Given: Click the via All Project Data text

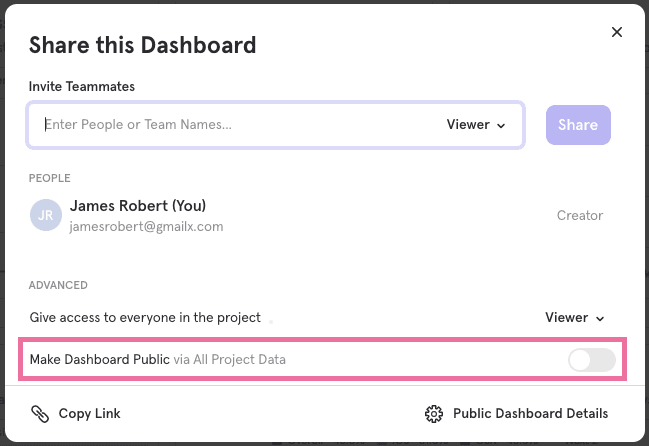Looking at the screenshot, I should 229,360.
